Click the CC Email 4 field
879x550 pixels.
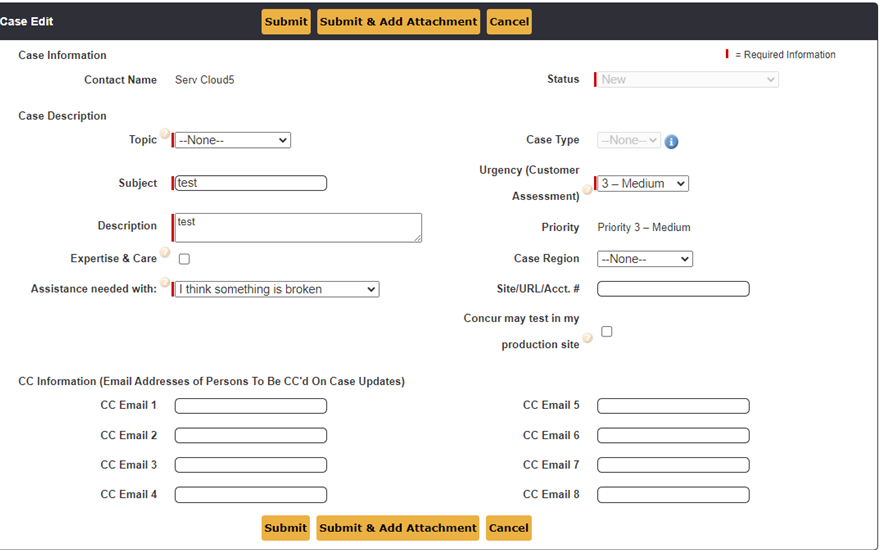point(251,494)
